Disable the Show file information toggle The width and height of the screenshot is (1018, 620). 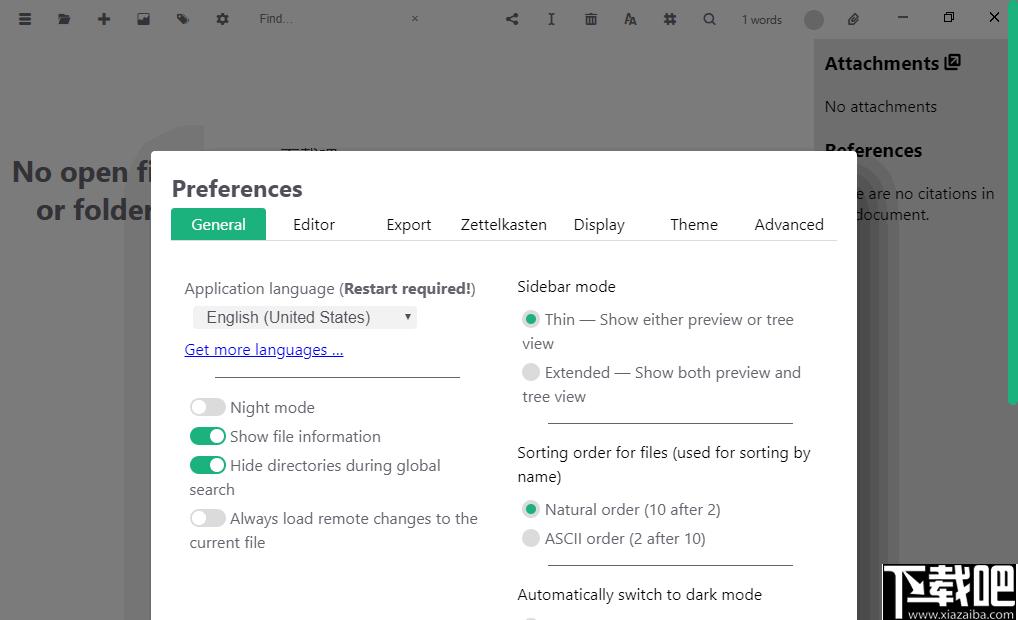pos(208,436)
